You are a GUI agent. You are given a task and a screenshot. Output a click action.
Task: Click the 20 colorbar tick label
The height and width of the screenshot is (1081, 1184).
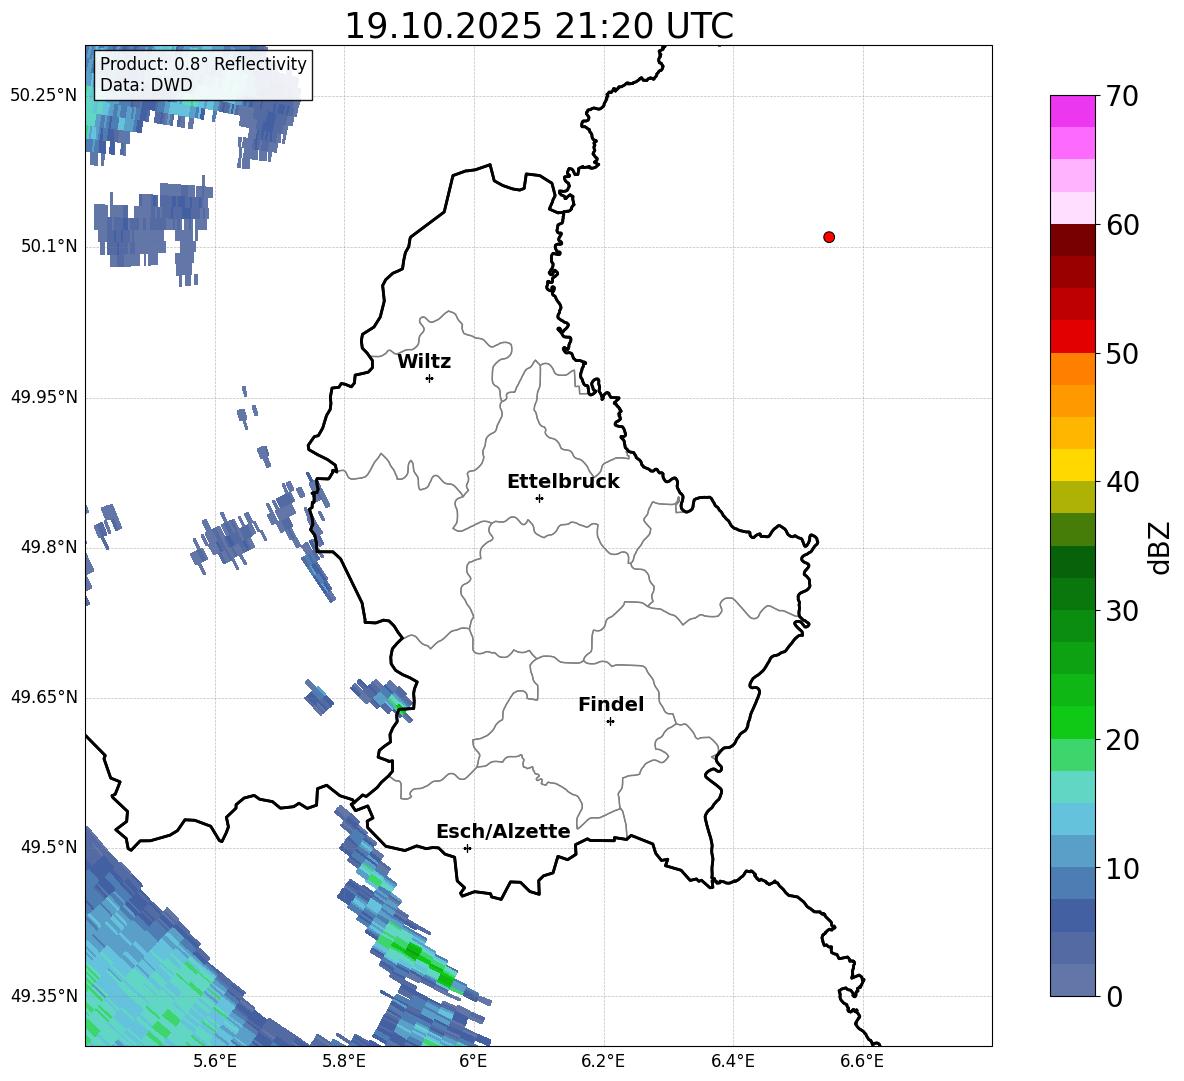click(x=1123, y=740)
